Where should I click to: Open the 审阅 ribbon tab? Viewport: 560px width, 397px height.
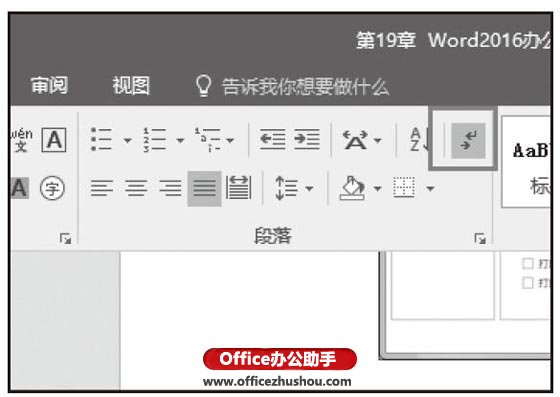[49, 85]
